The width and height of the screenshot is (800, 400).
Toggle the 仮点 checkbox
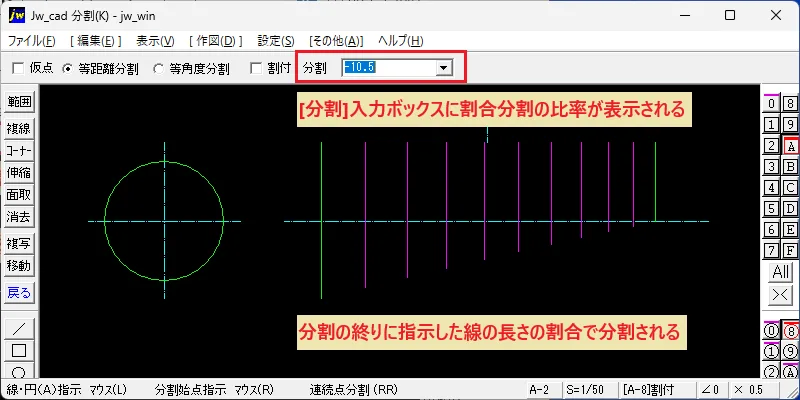[18, 68]
